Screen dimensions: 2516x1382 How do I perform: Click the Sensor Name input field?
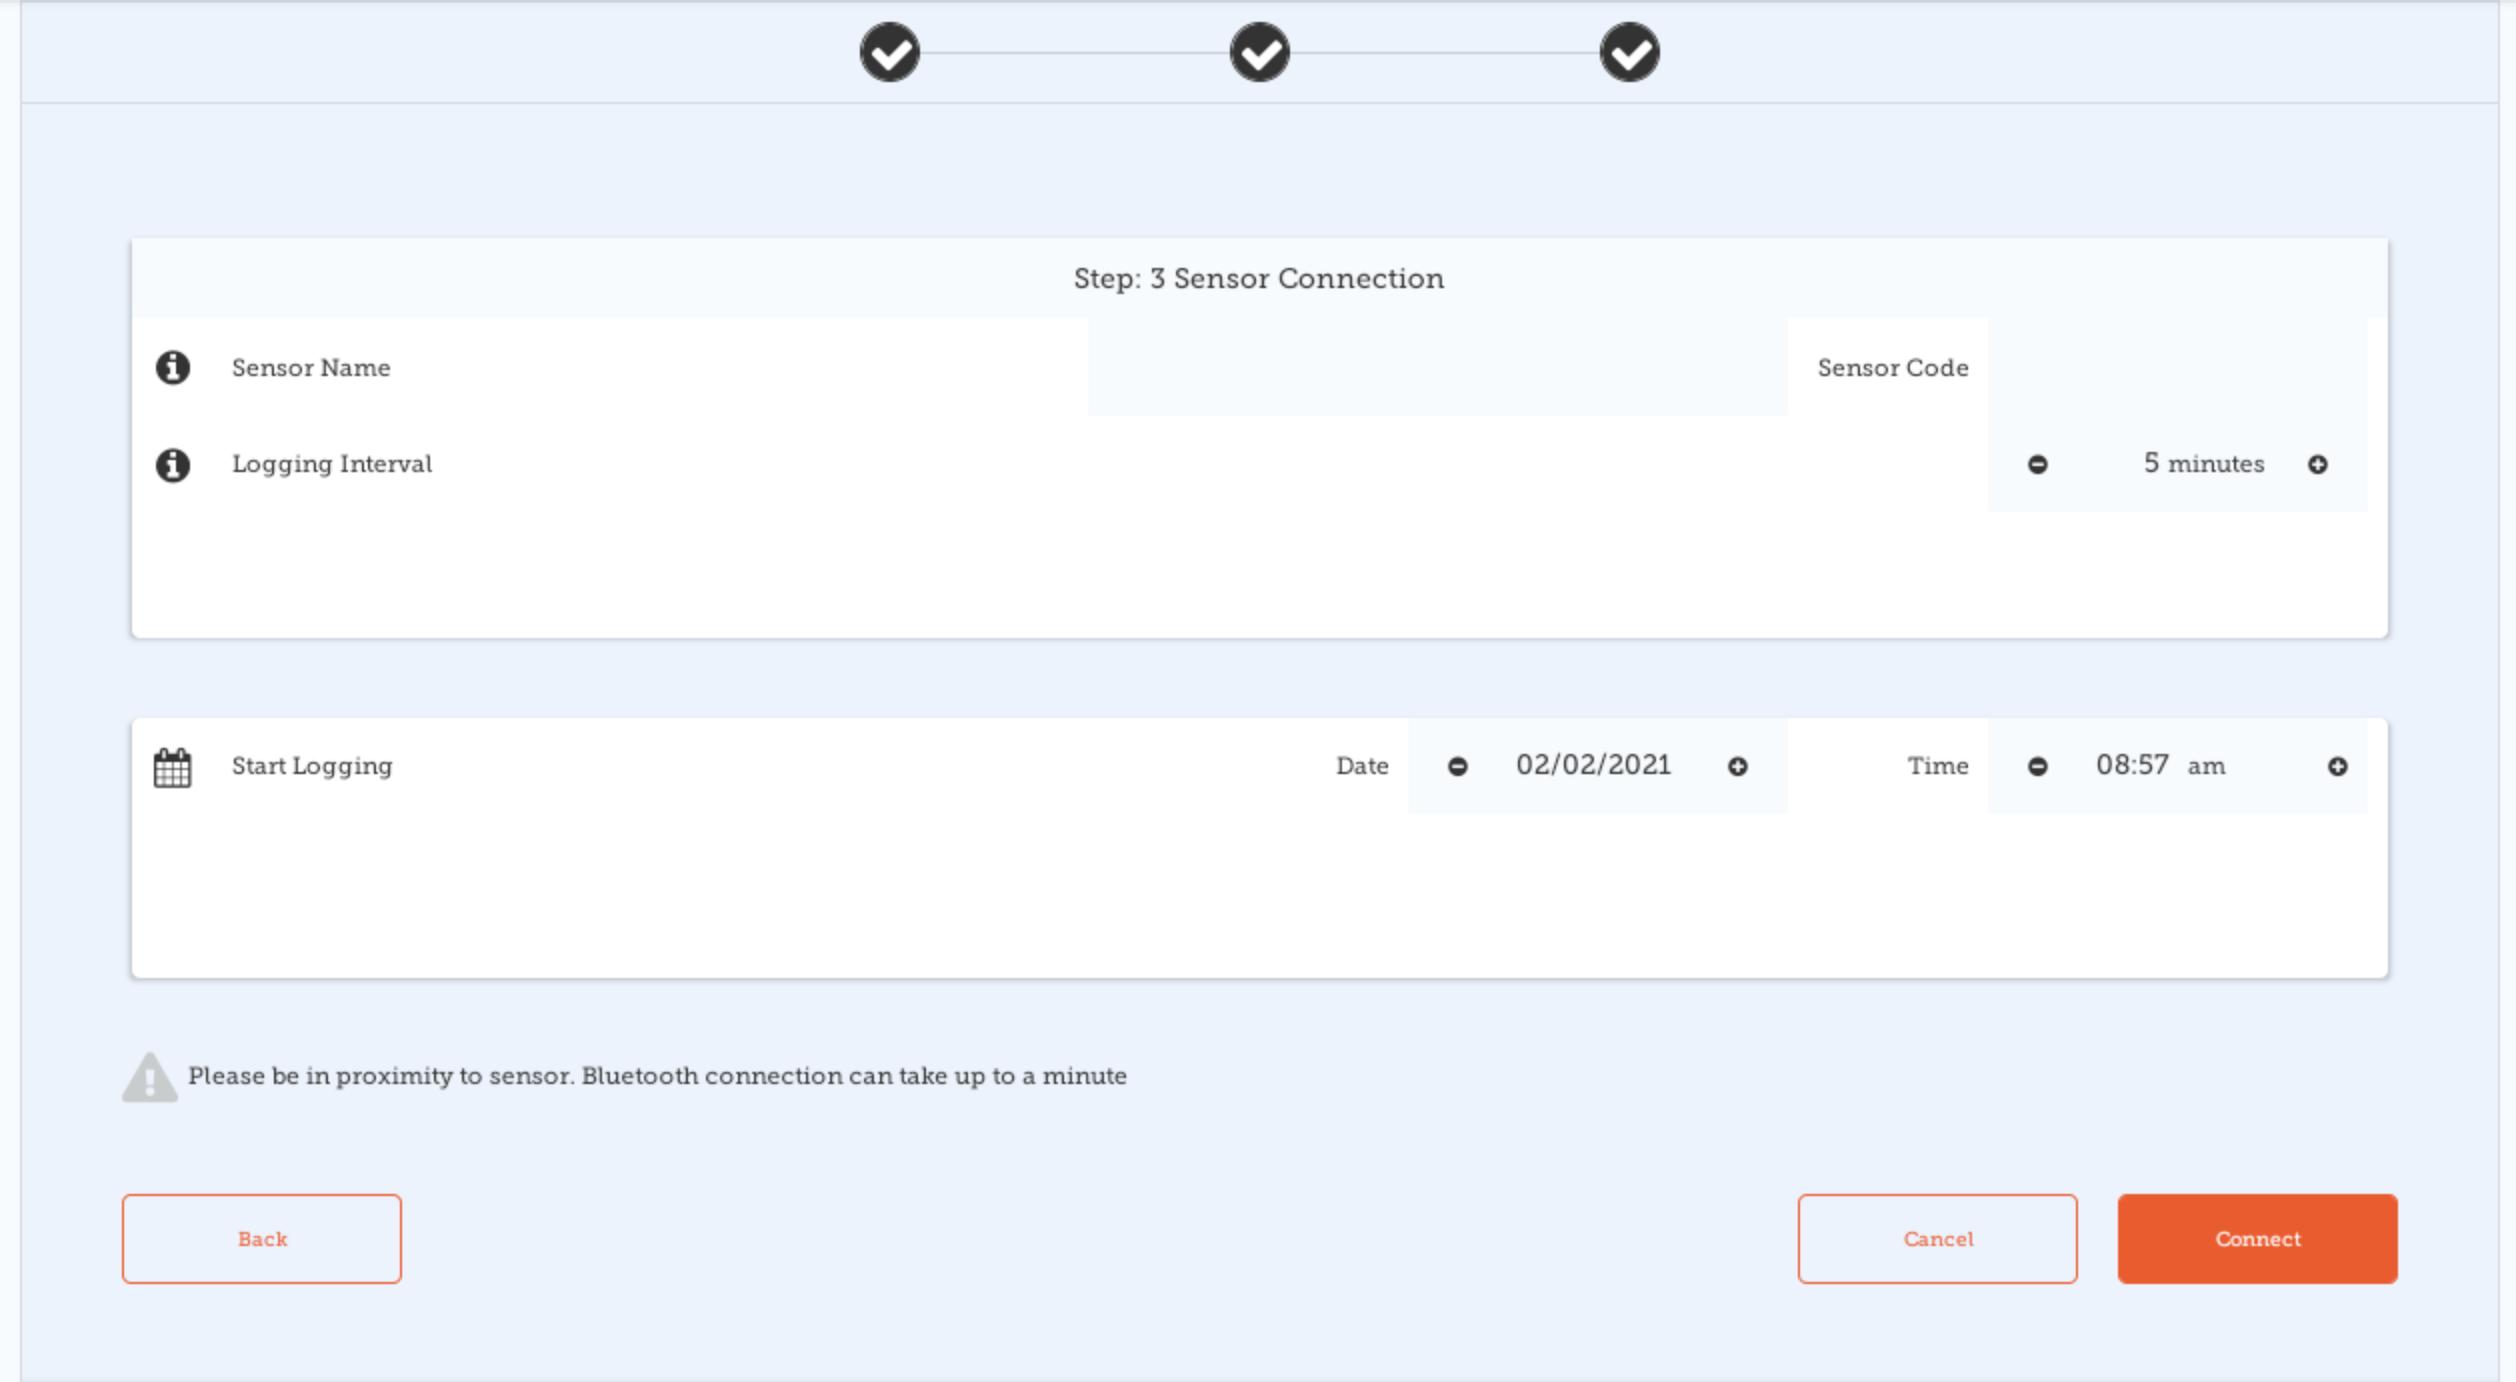pyautogui.click(x=1437, y=367)
